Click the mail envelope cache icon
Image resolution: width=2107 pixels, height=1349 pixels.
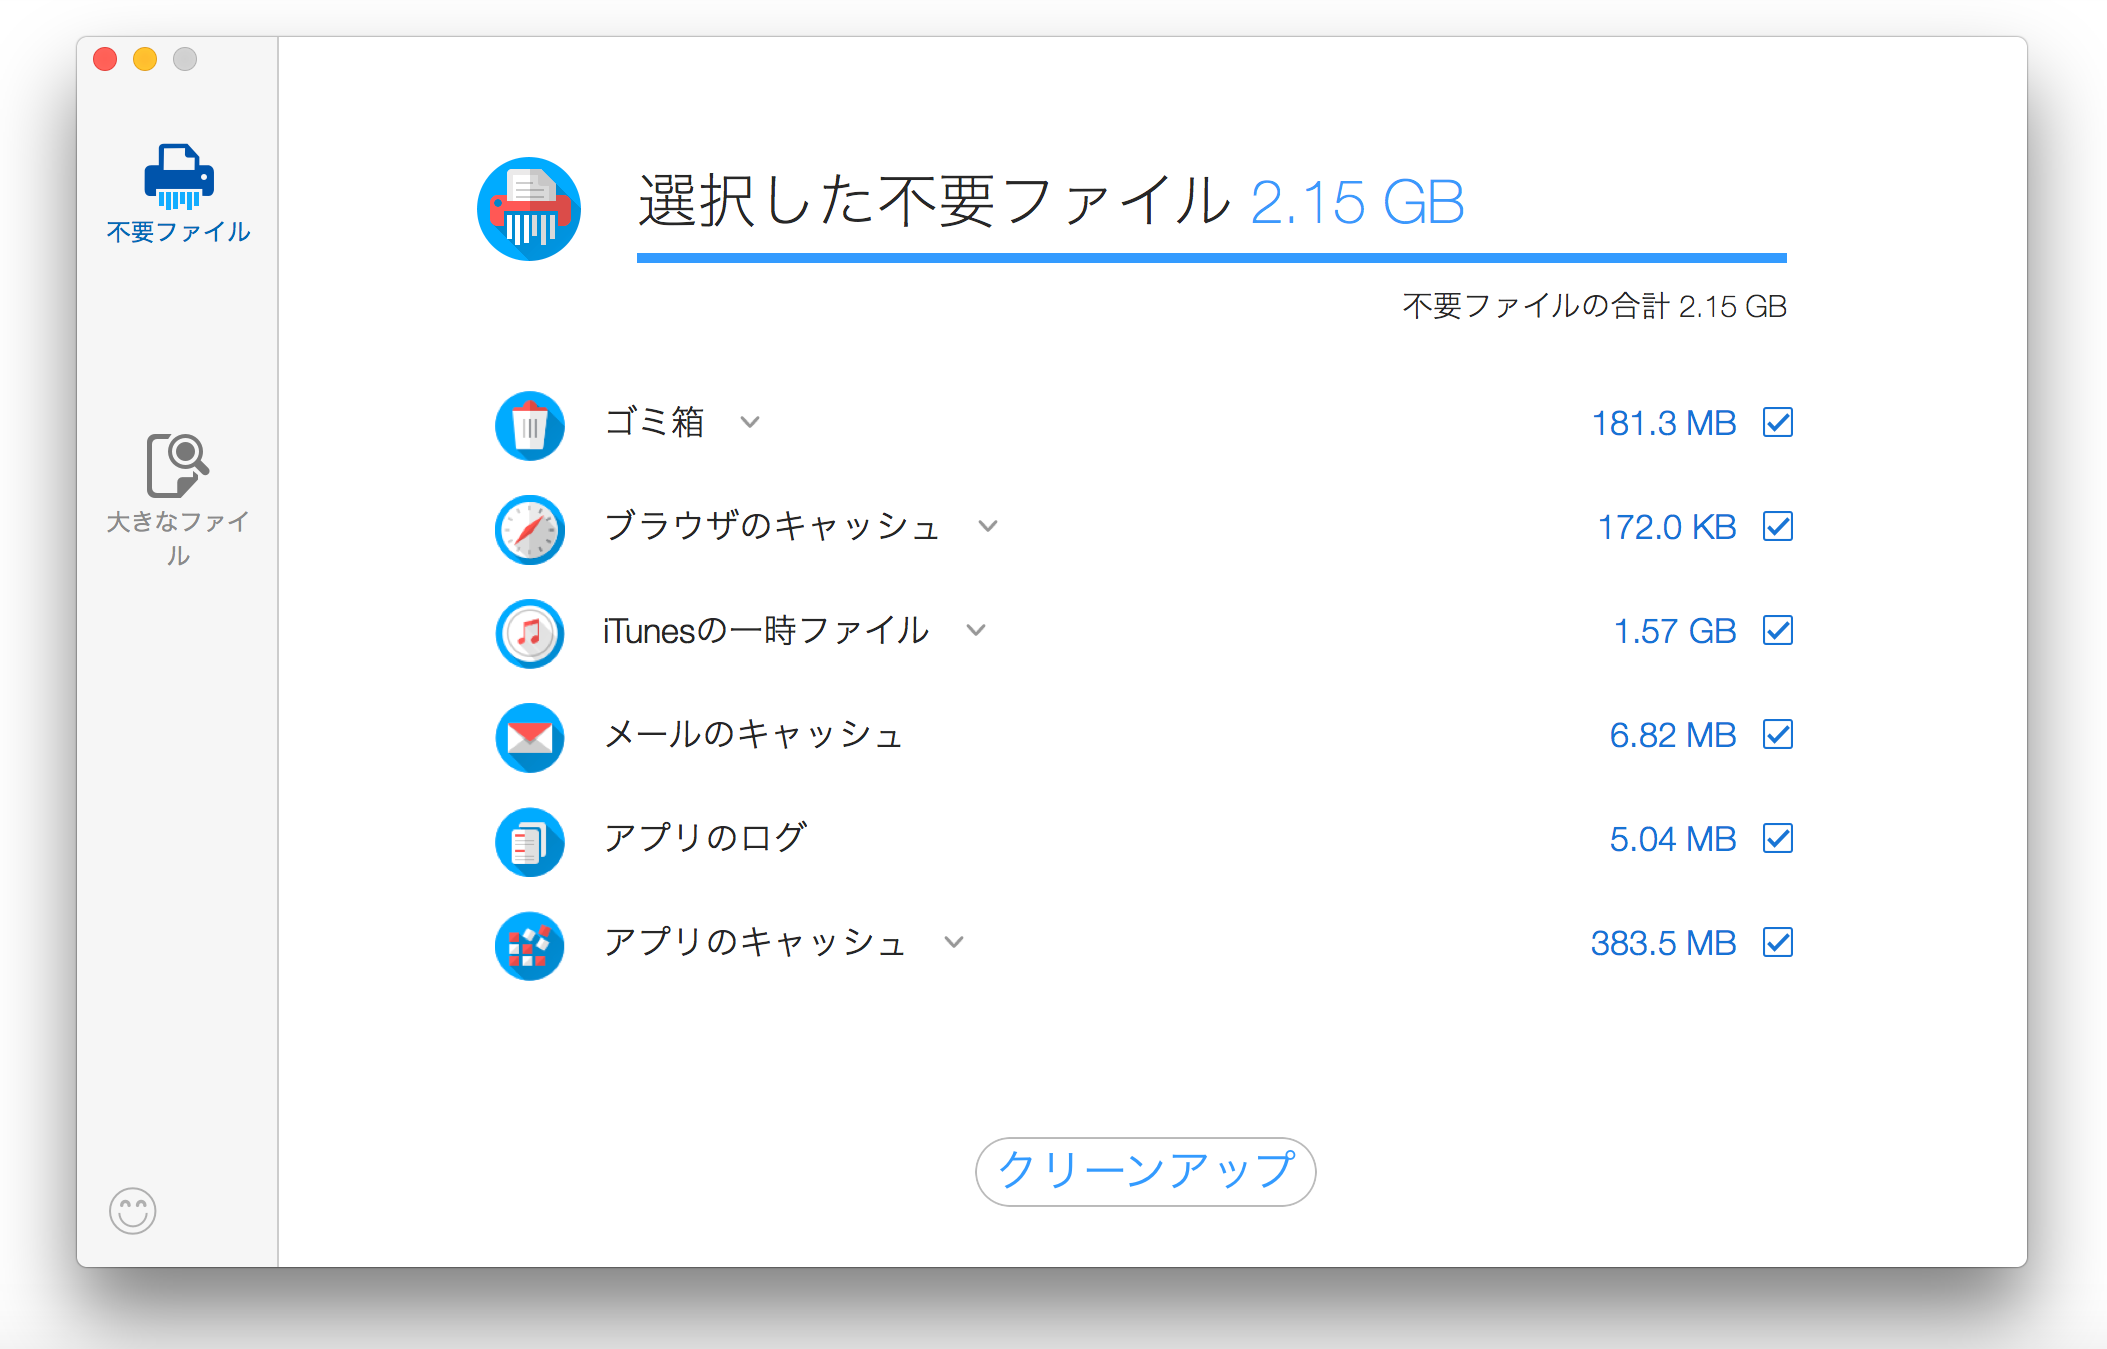point(530,737)
